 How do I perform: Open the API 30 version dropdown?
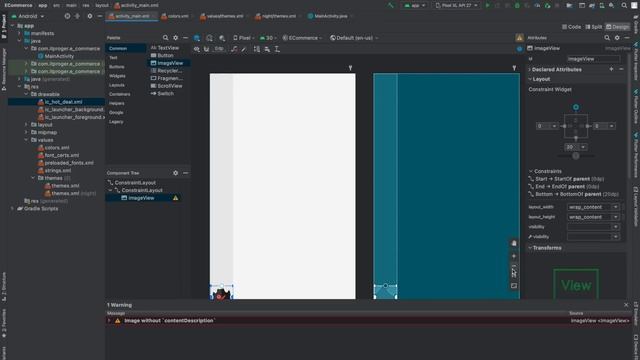click(268, 38)
